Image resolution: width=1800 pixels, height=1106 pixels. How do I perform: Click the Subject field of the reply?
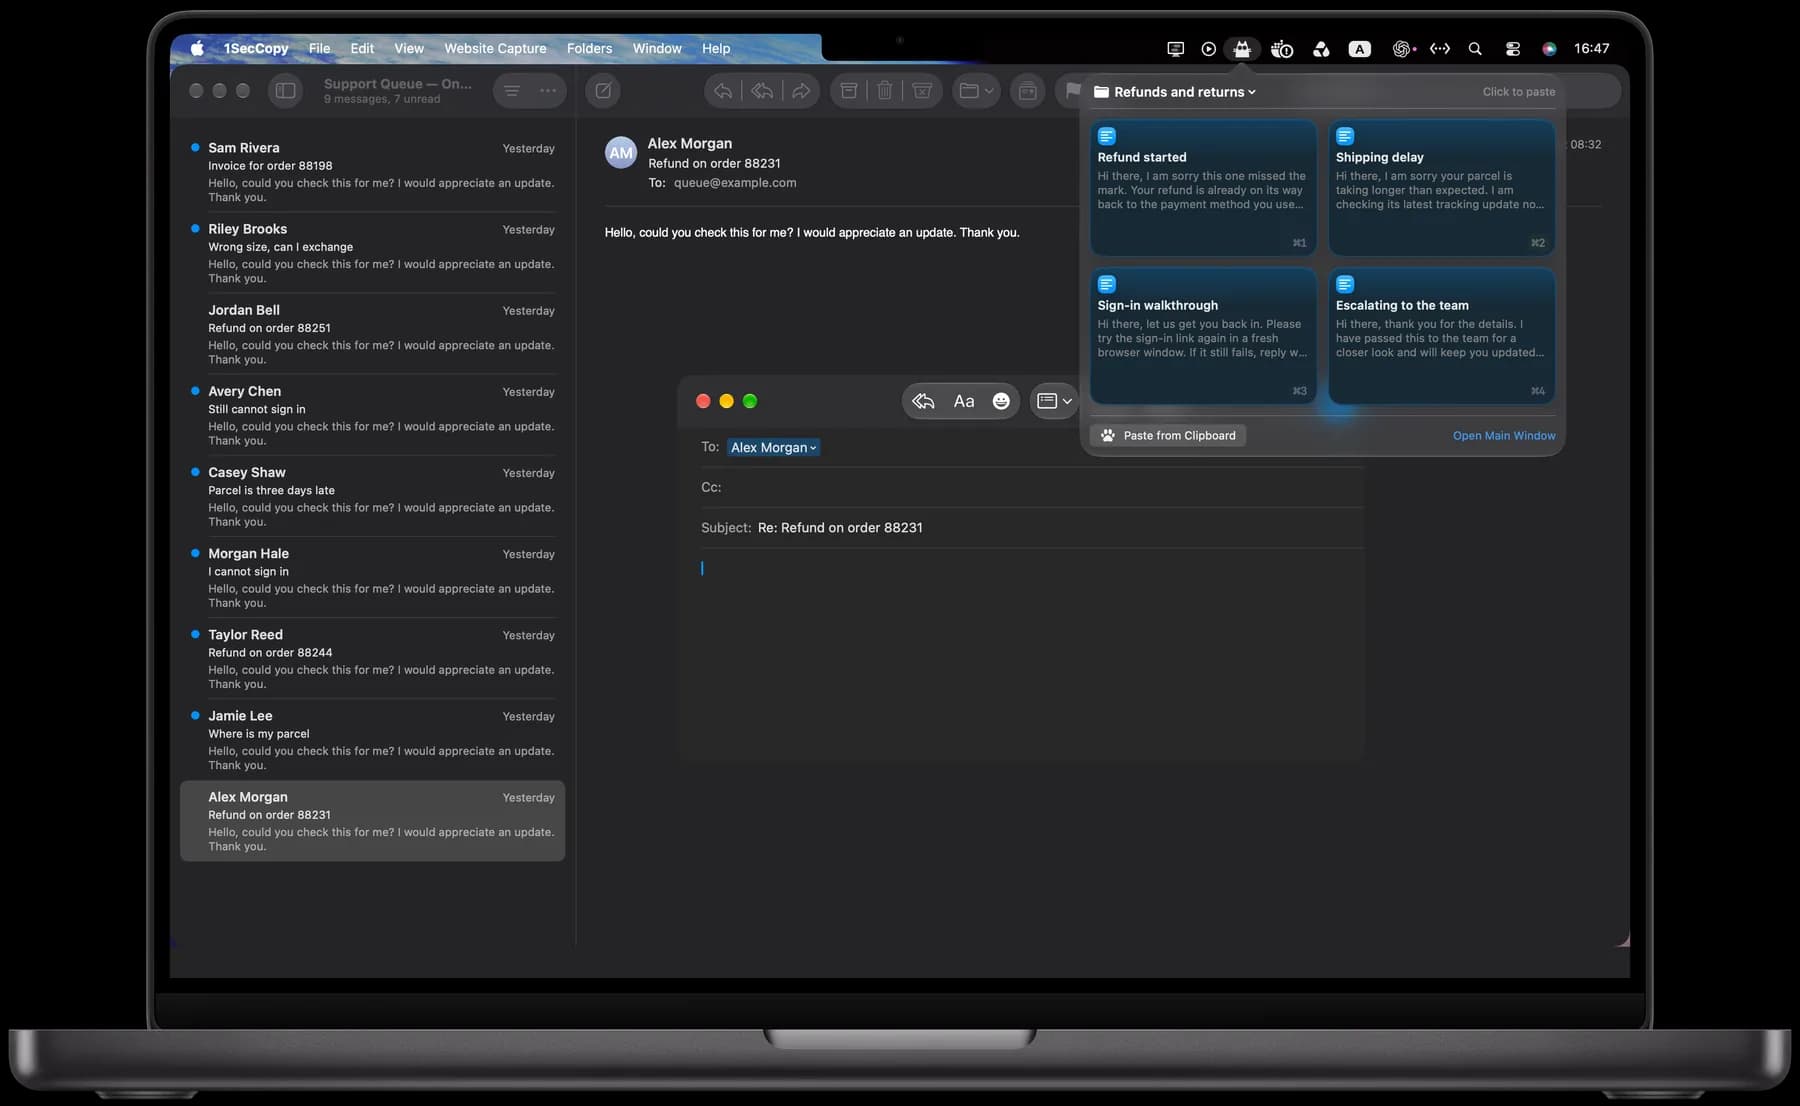pos(1032,528)
